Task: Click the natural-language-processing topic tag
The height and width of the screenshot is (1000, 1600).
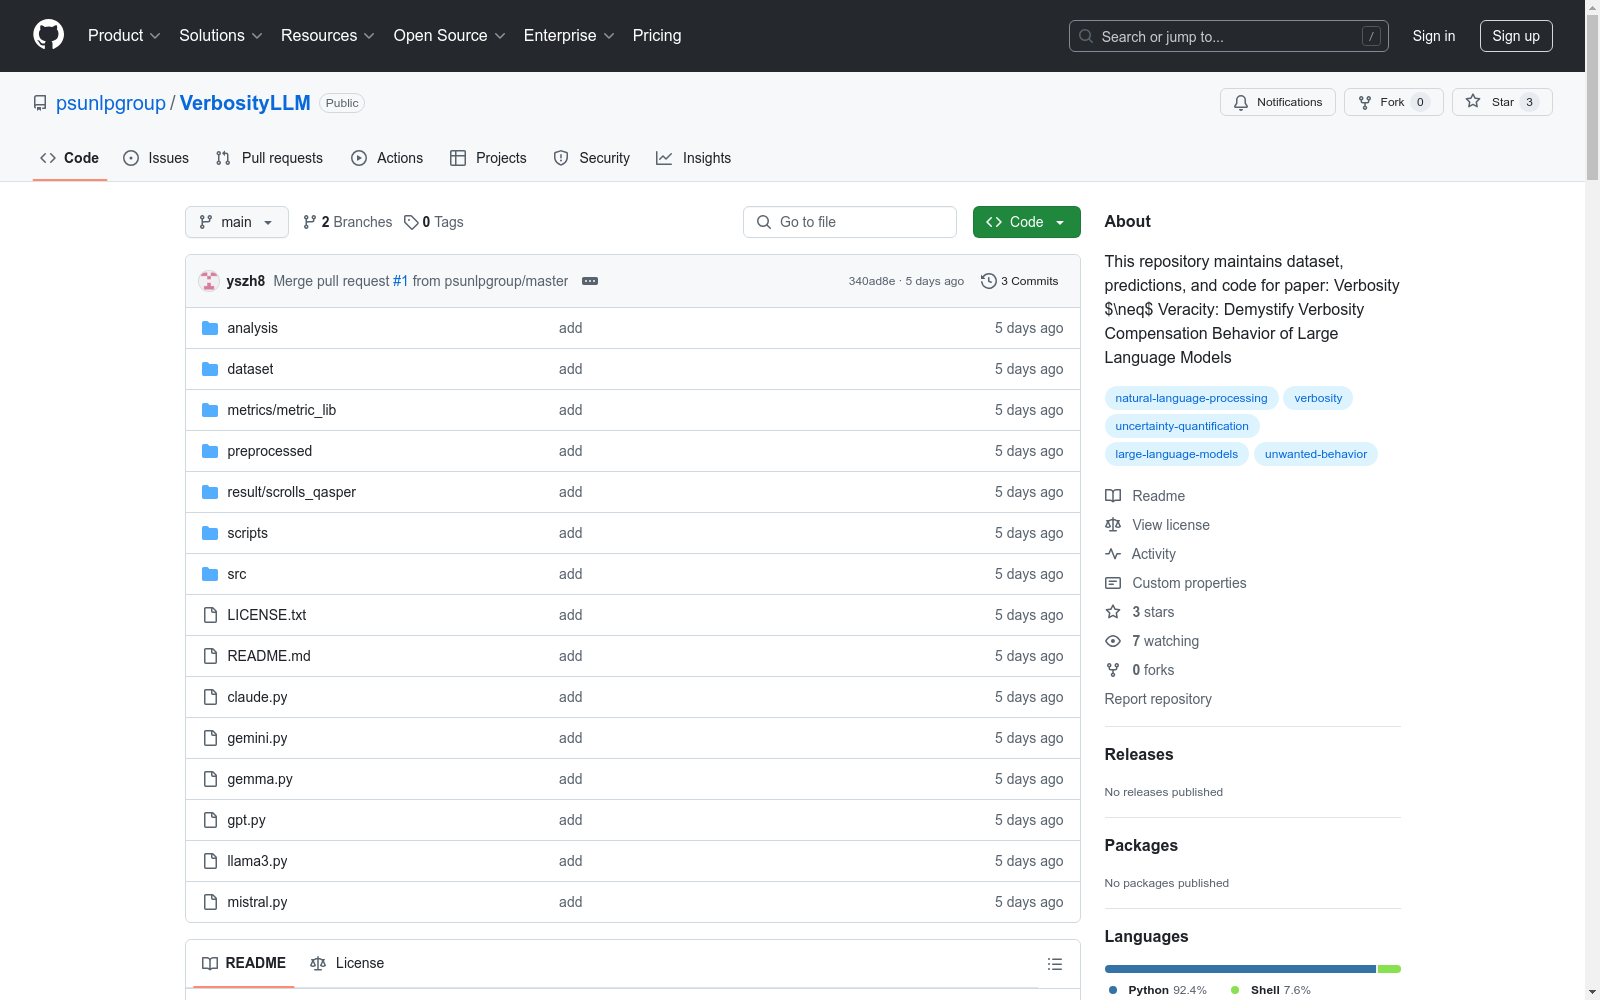Action: point(1191,398)
